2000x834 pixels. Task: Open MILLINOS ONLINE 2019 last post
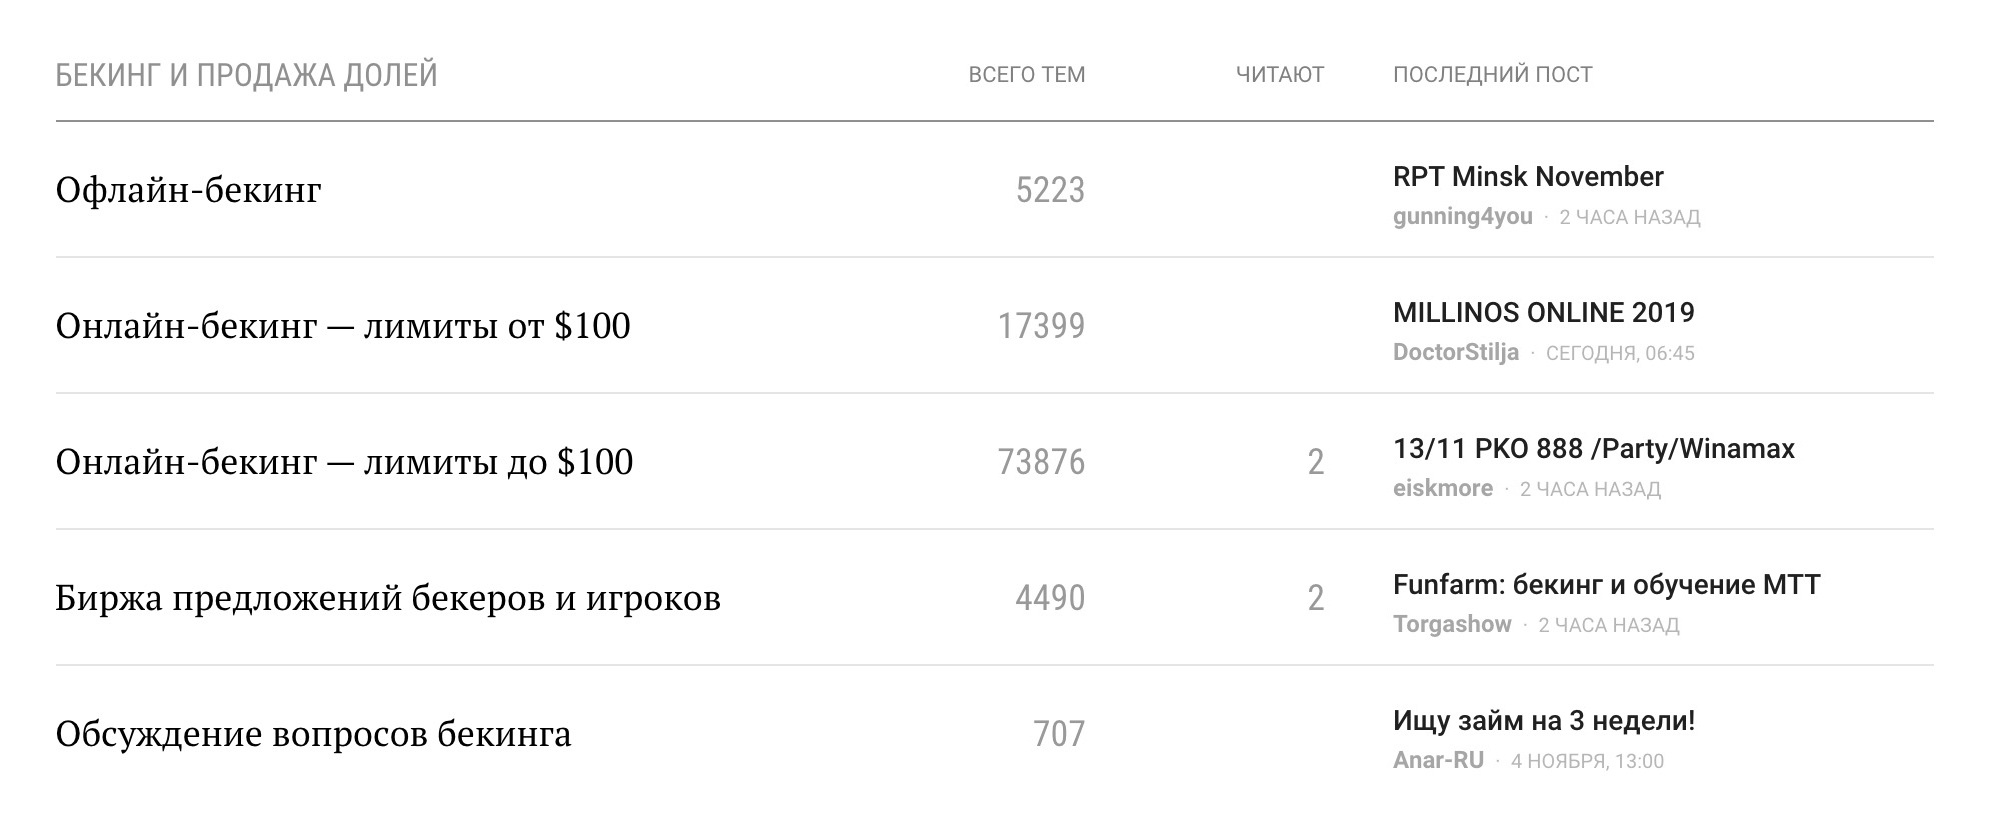(1544, 313)
